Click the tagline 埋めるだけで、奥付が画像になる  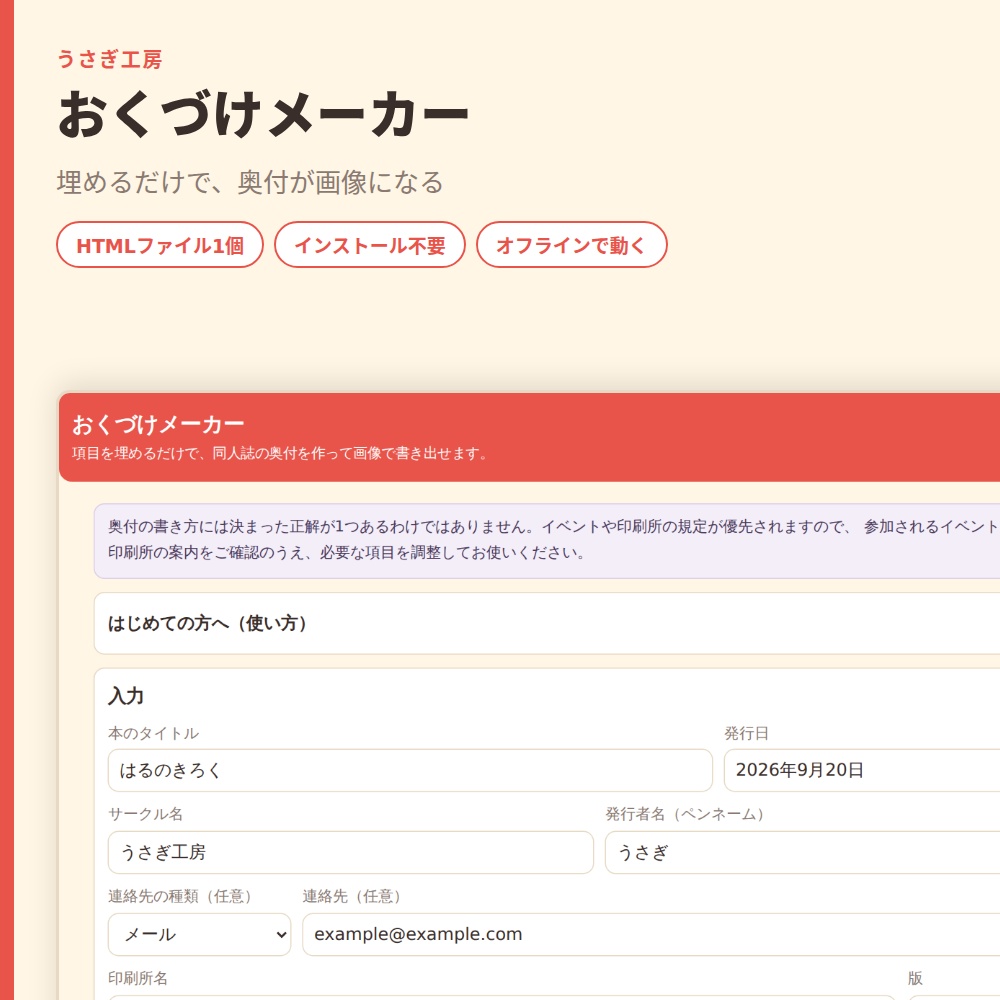pos(250,182)
